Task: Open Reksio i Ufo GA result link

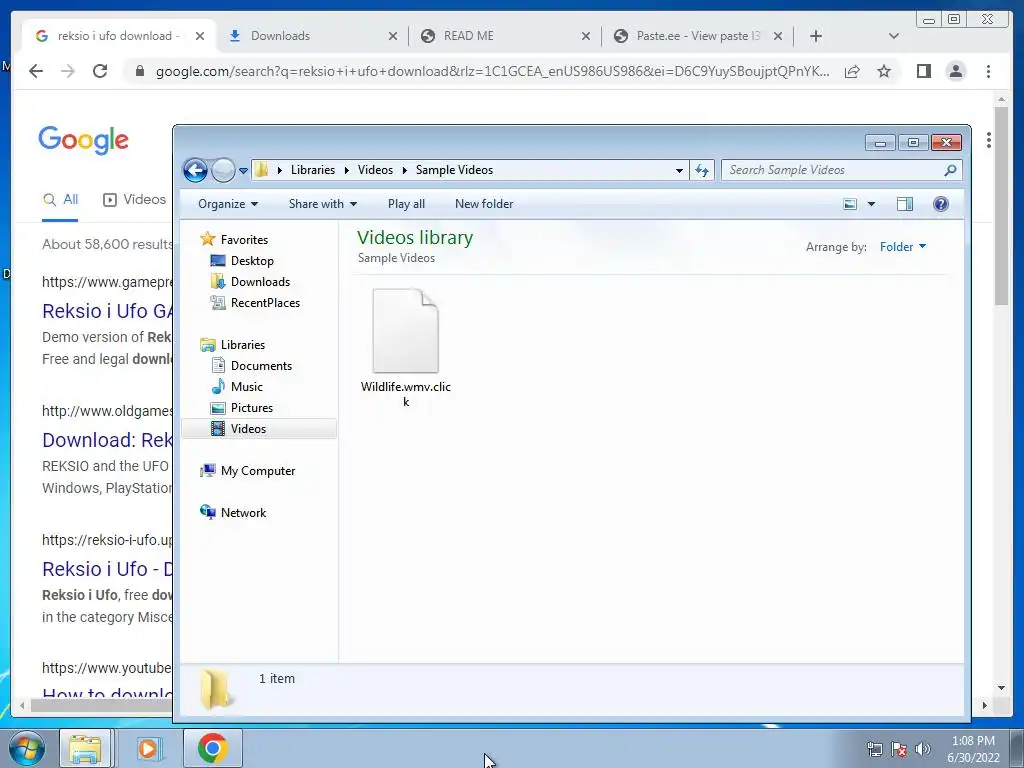Action: coord(107,311)
